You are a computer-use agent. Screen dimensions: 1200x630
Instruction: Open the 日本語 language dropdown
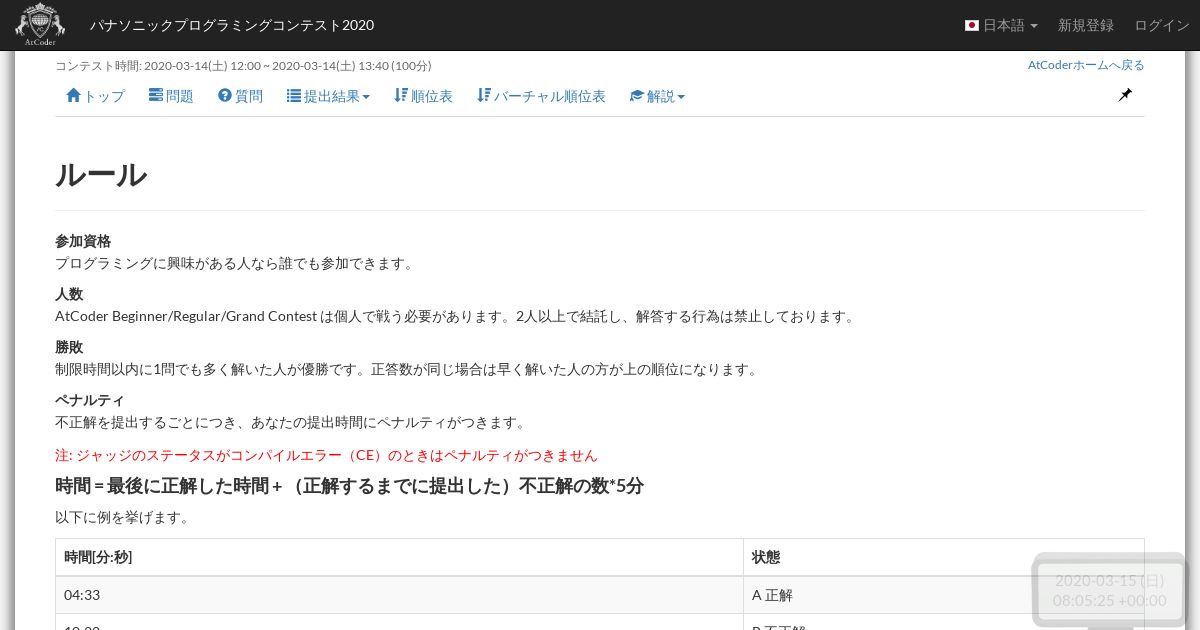point(1001,25)
